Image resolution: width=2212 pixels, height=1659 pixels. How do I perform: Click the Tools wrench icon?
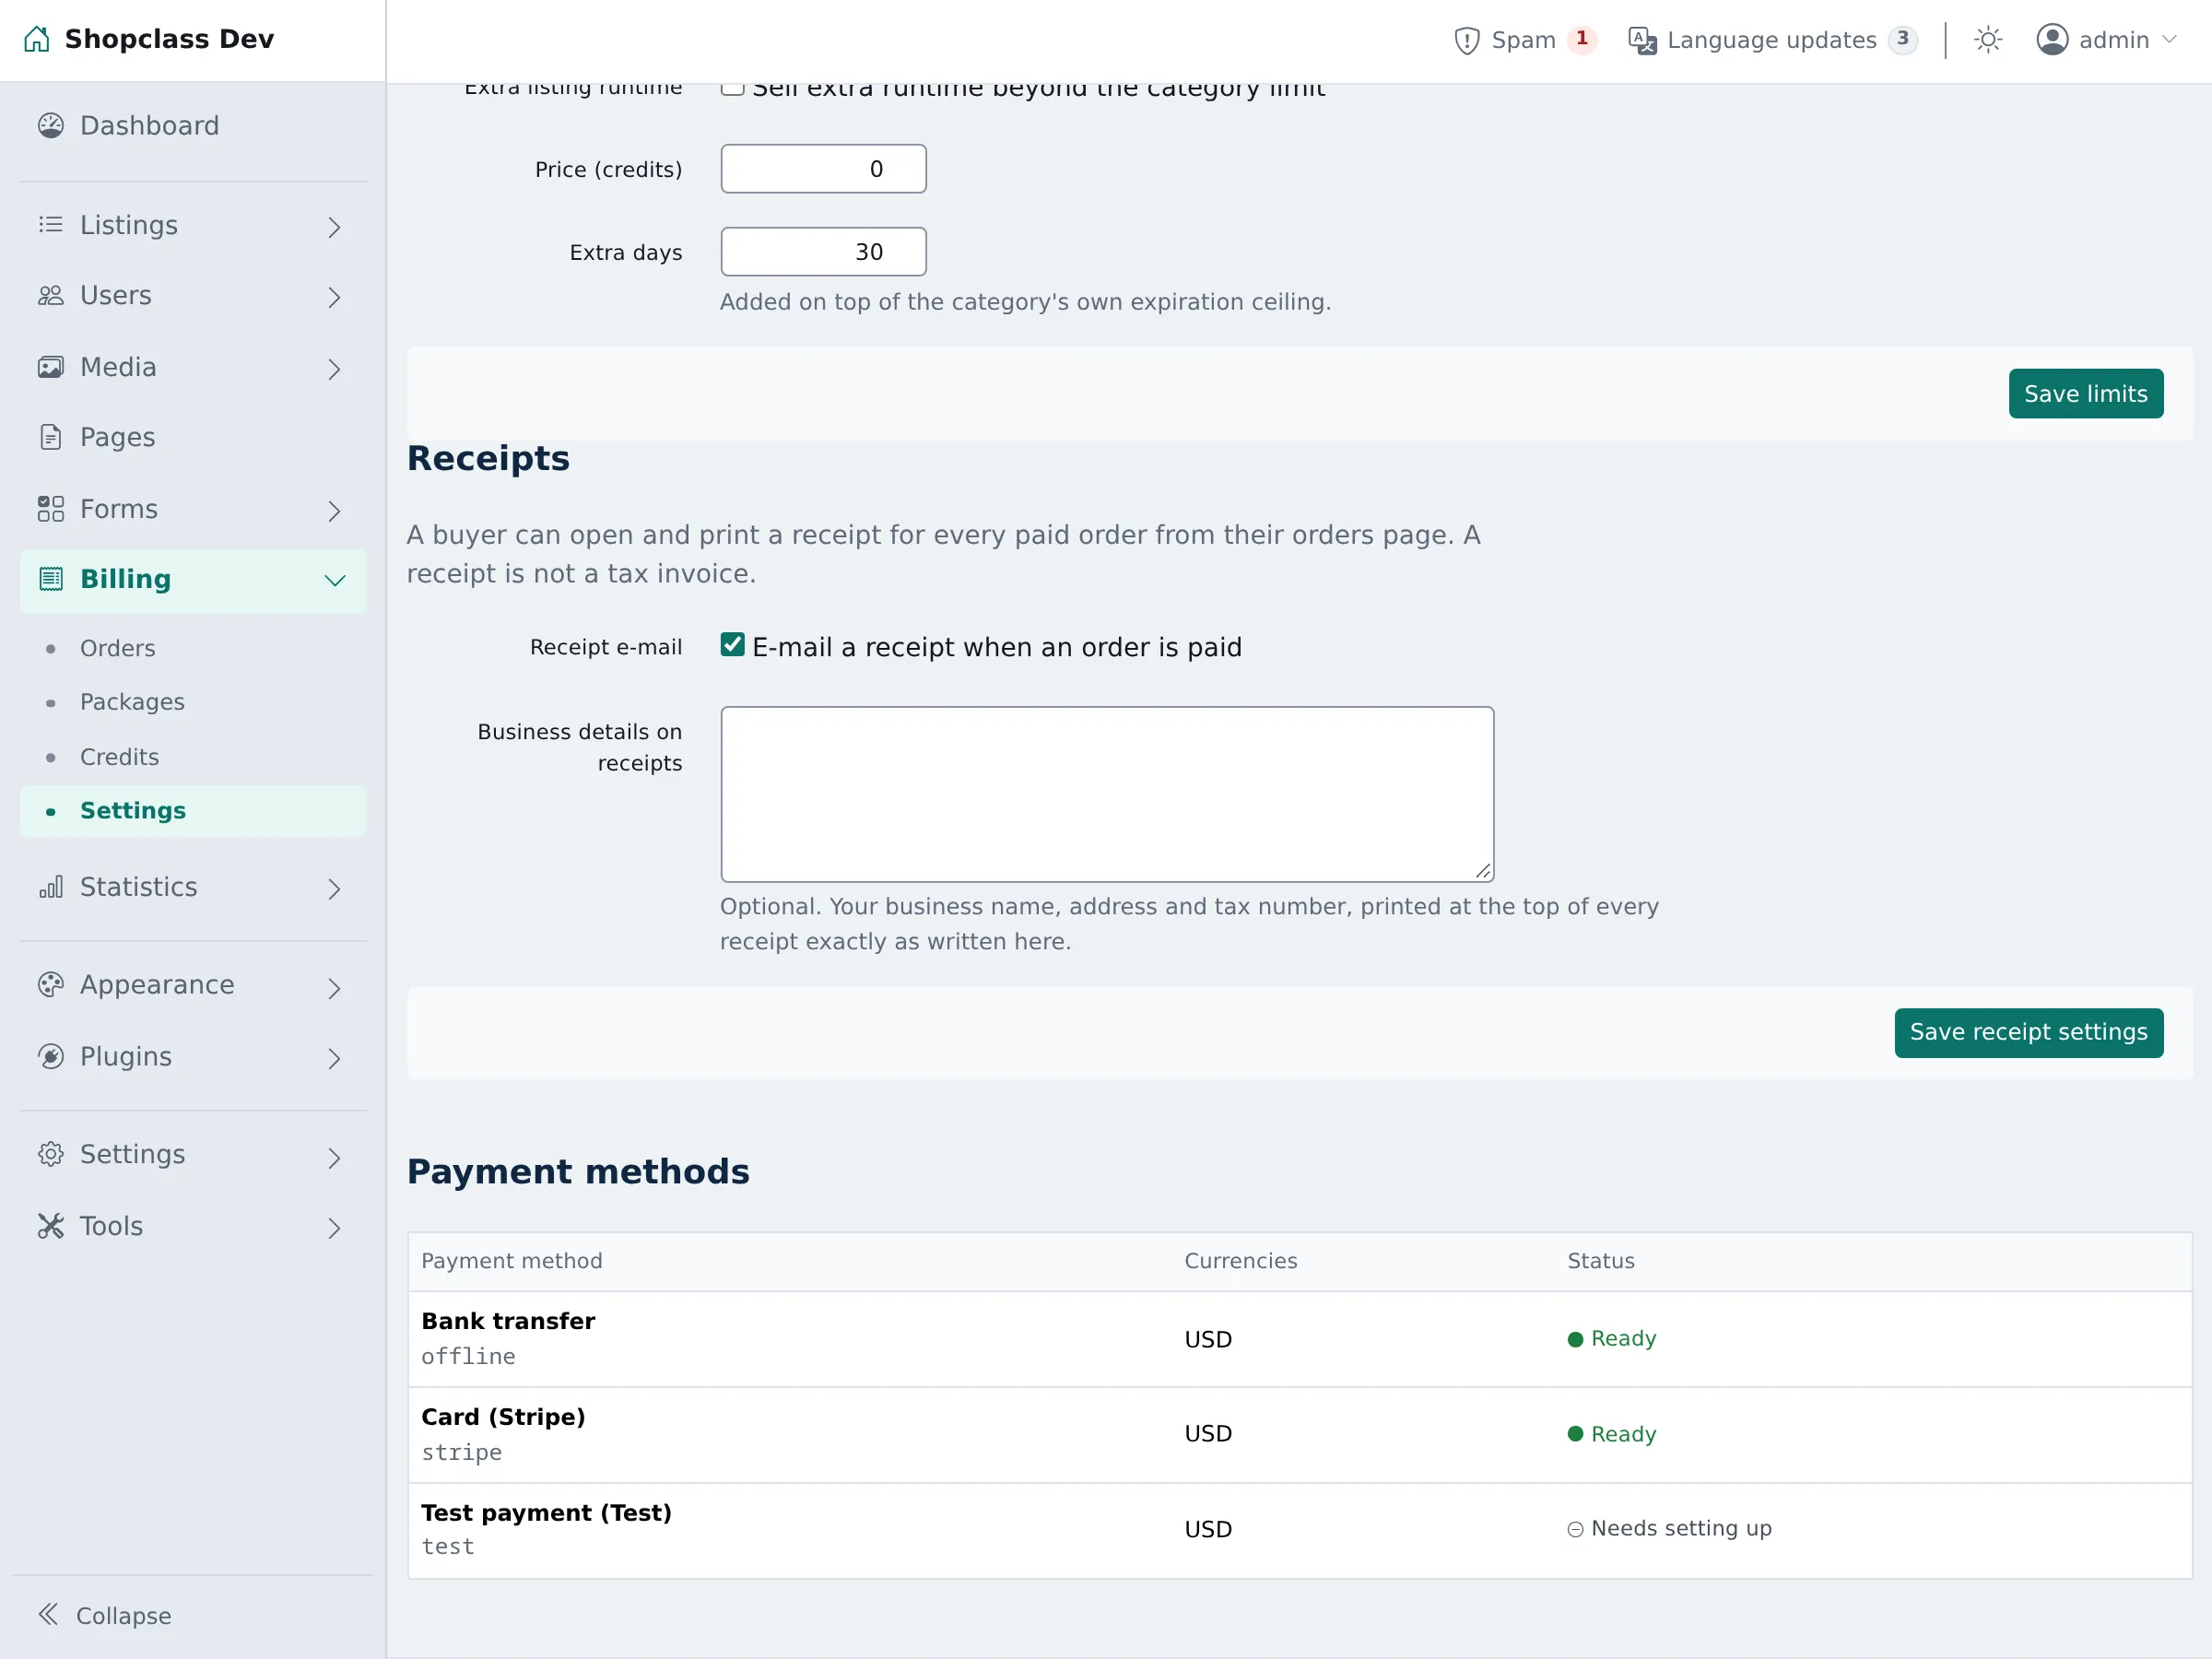(51, 1226)
